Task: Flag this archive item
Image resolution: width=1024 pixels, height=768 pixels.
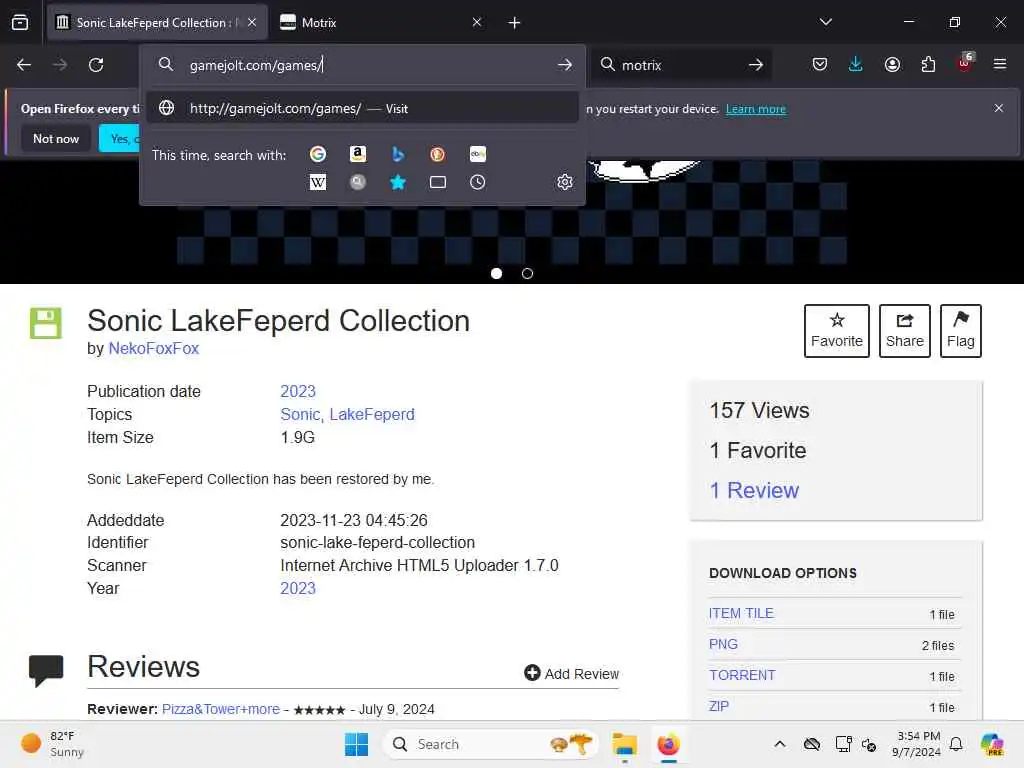Action: [961, 330]
